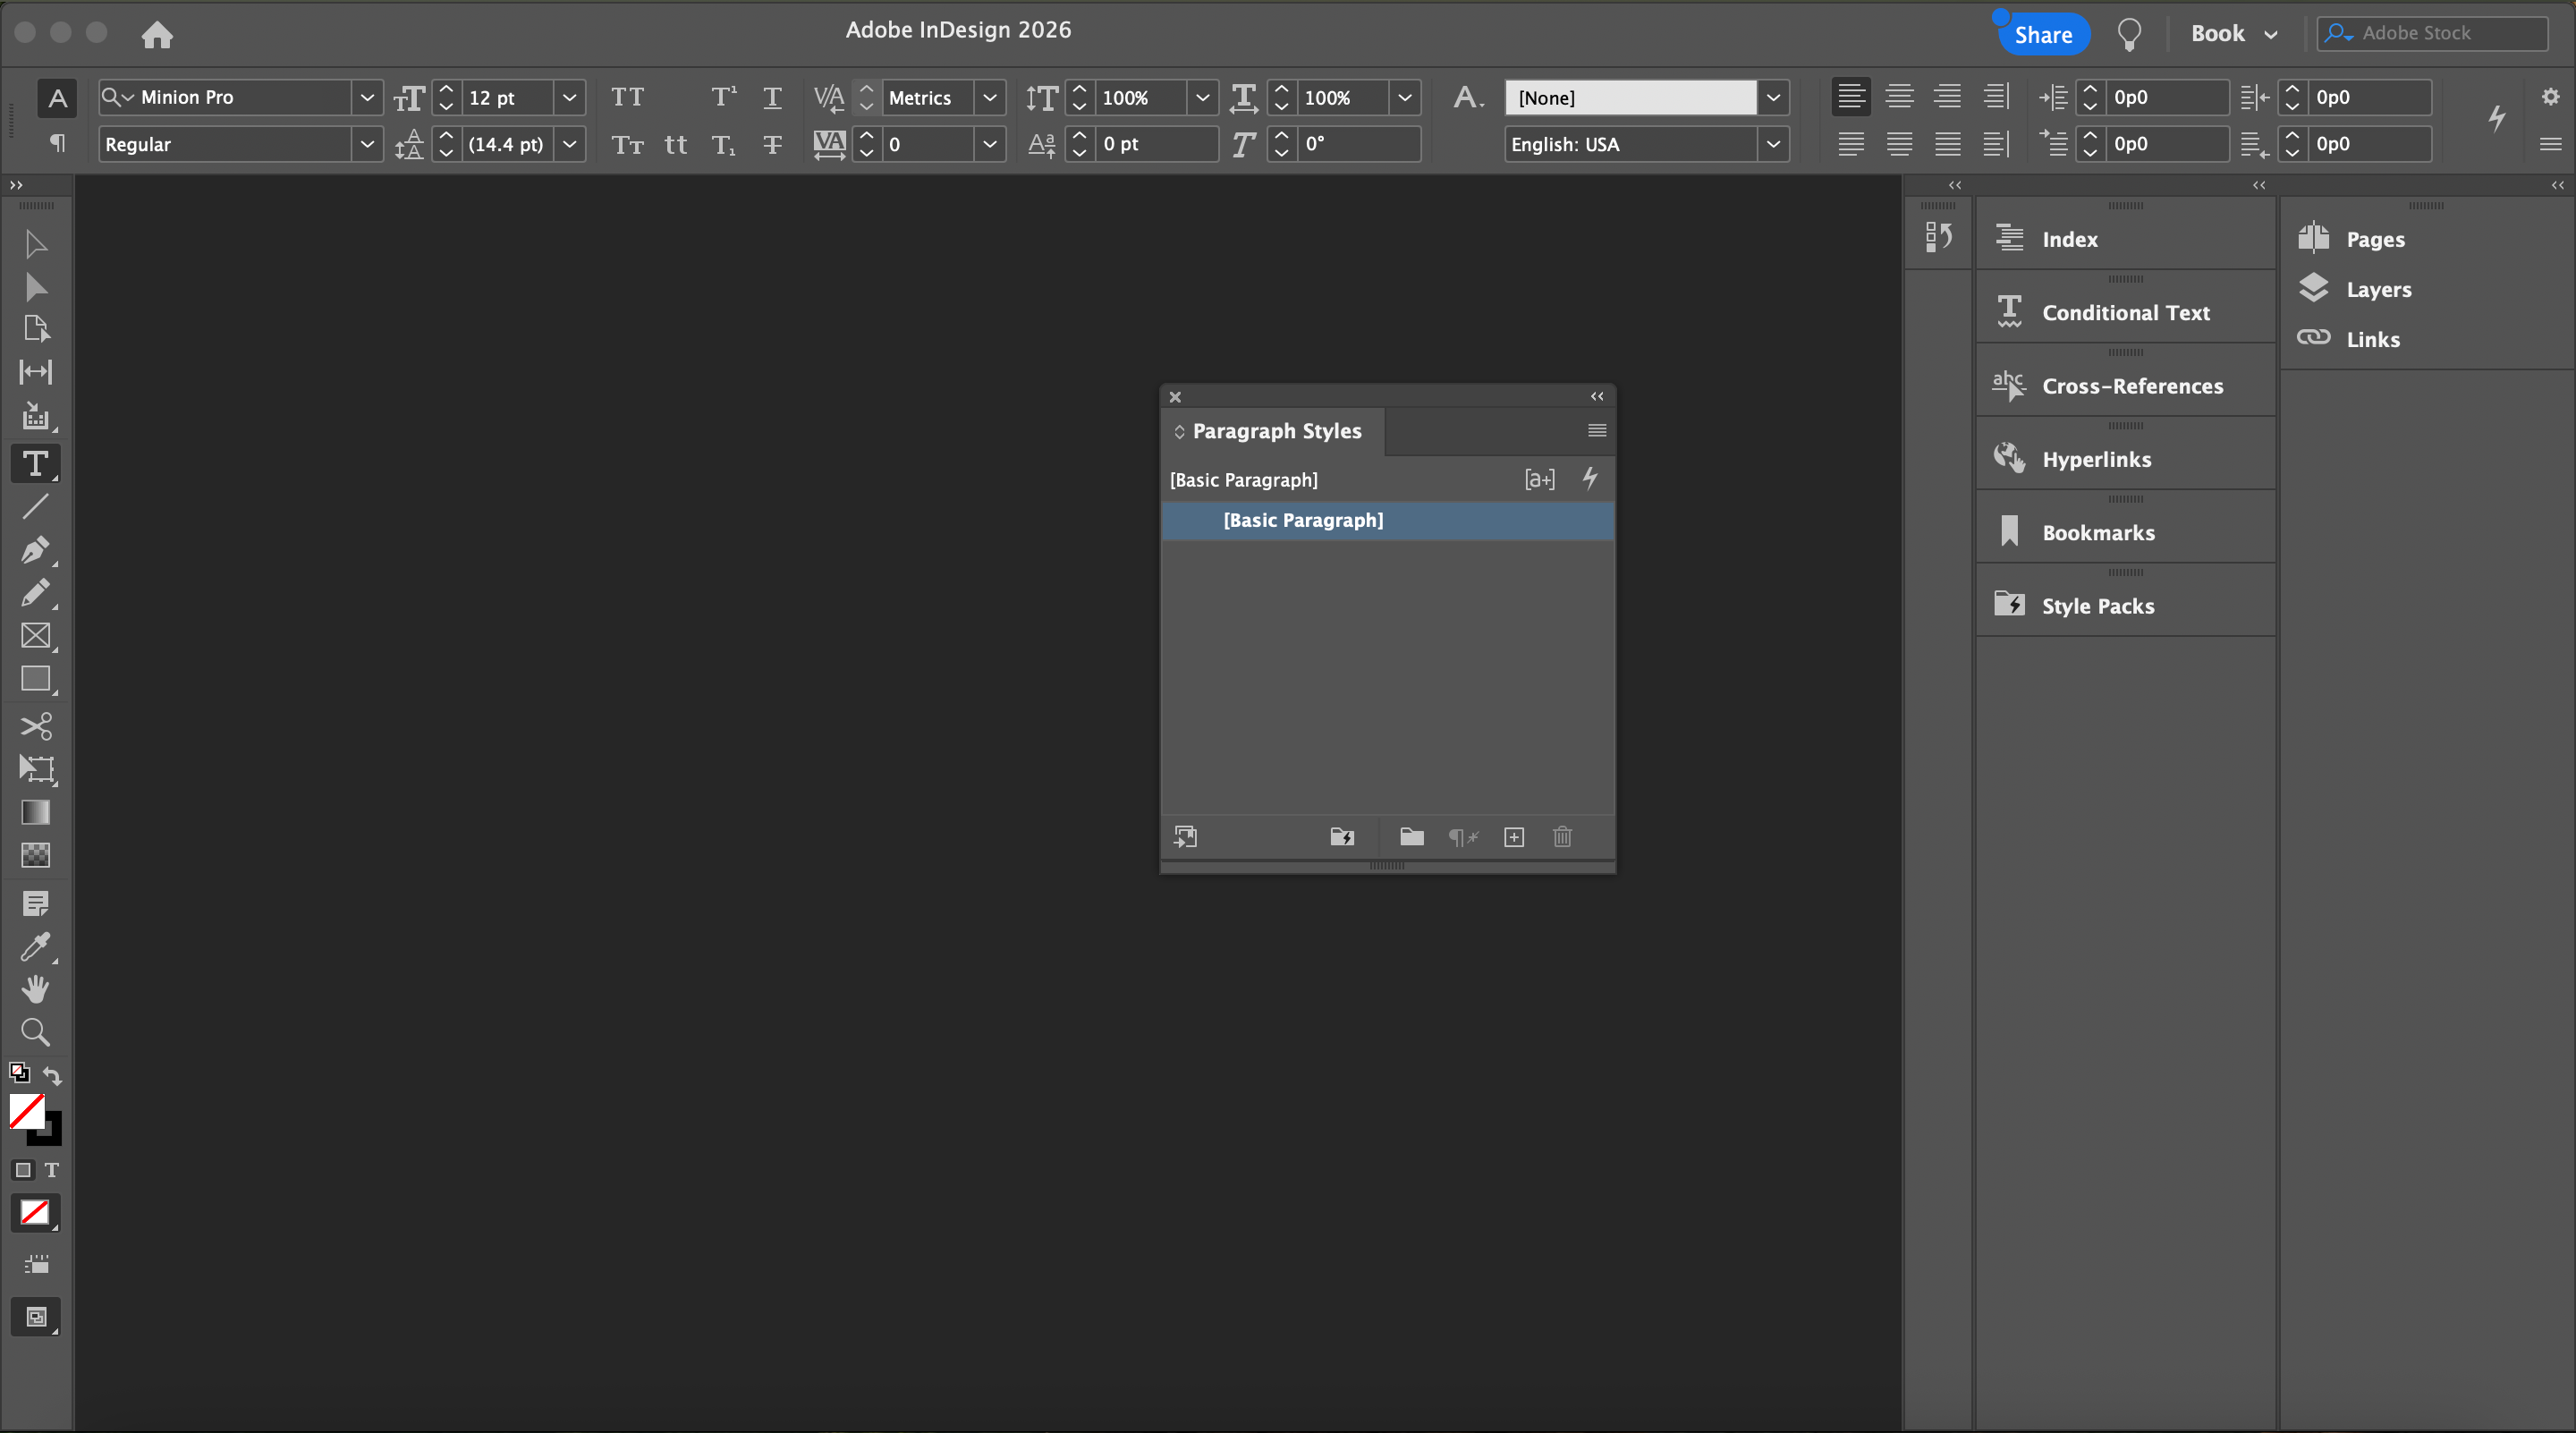Select the Eyedropper tool

point(35,946)
